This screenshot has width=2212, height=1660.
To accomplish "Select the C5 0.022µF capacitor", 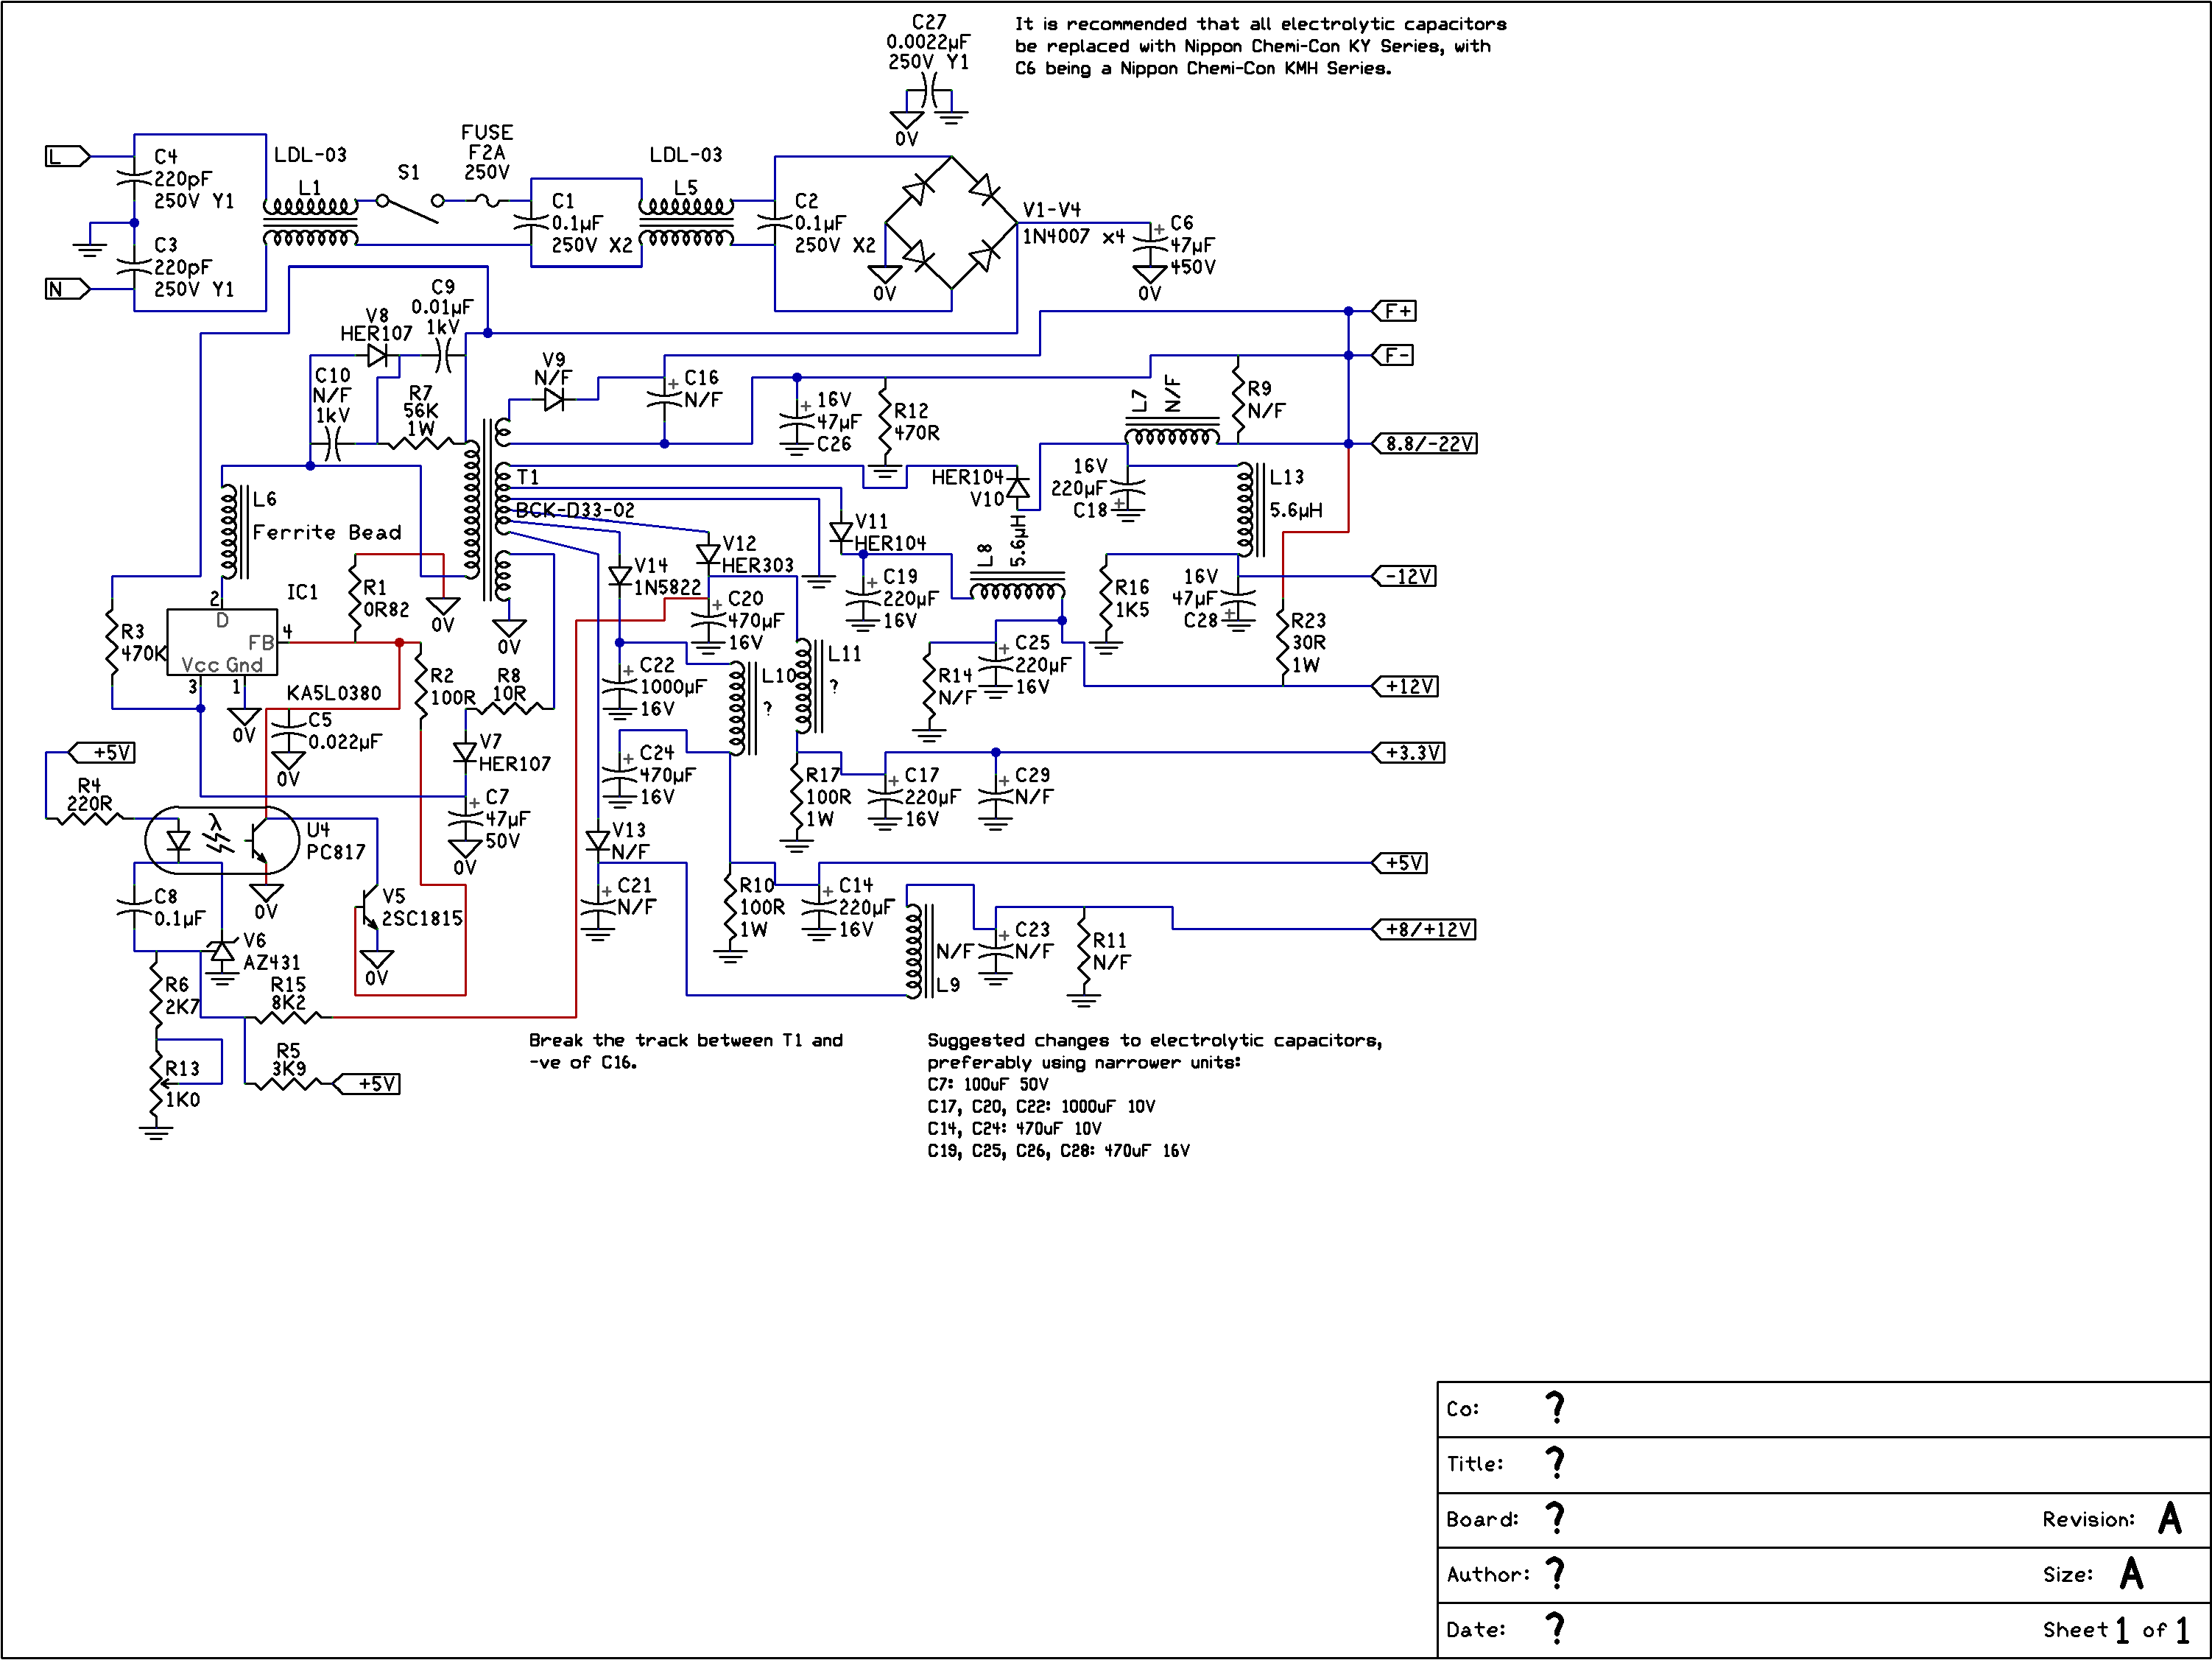I will [x=288, y=731].
